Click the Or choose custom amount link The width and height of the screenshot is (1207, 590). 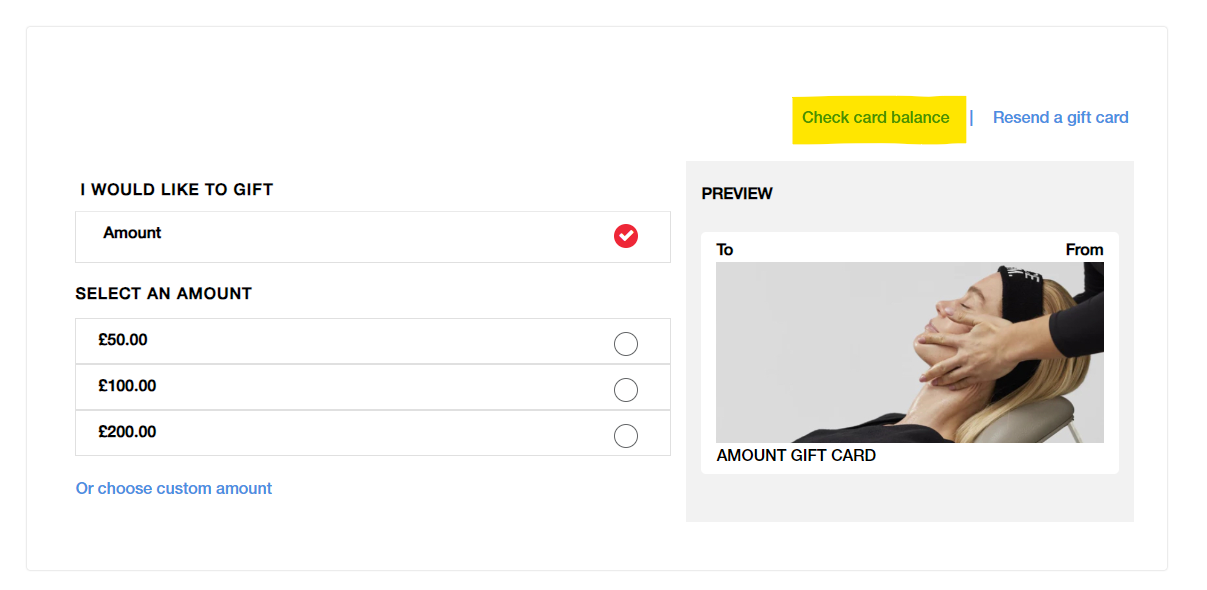(174, 489)
